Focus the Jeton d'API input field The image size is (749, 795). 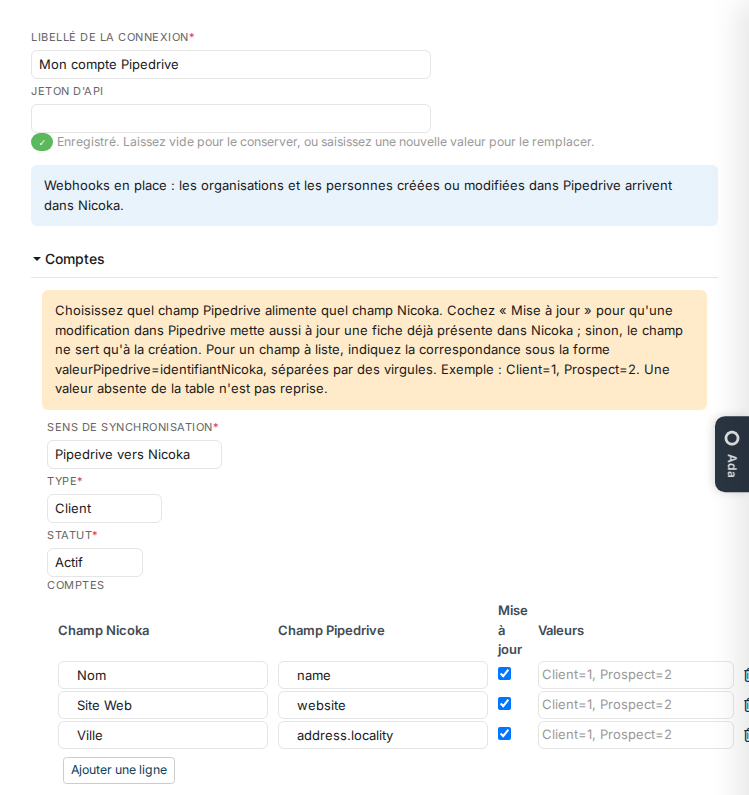pos(231,119)
